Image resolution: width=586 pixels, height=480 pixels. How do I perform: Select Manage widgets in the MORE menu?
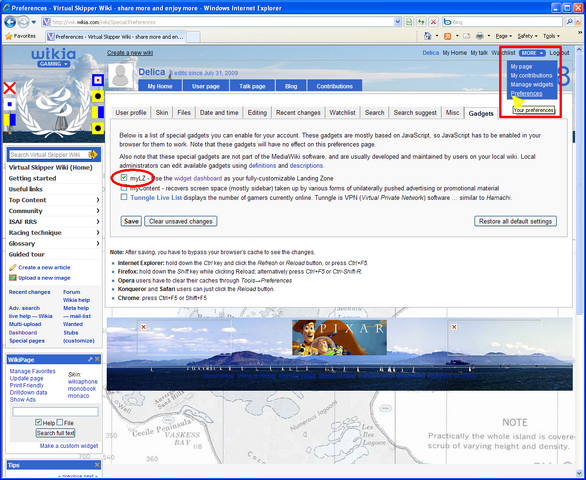tap(531, 84)
